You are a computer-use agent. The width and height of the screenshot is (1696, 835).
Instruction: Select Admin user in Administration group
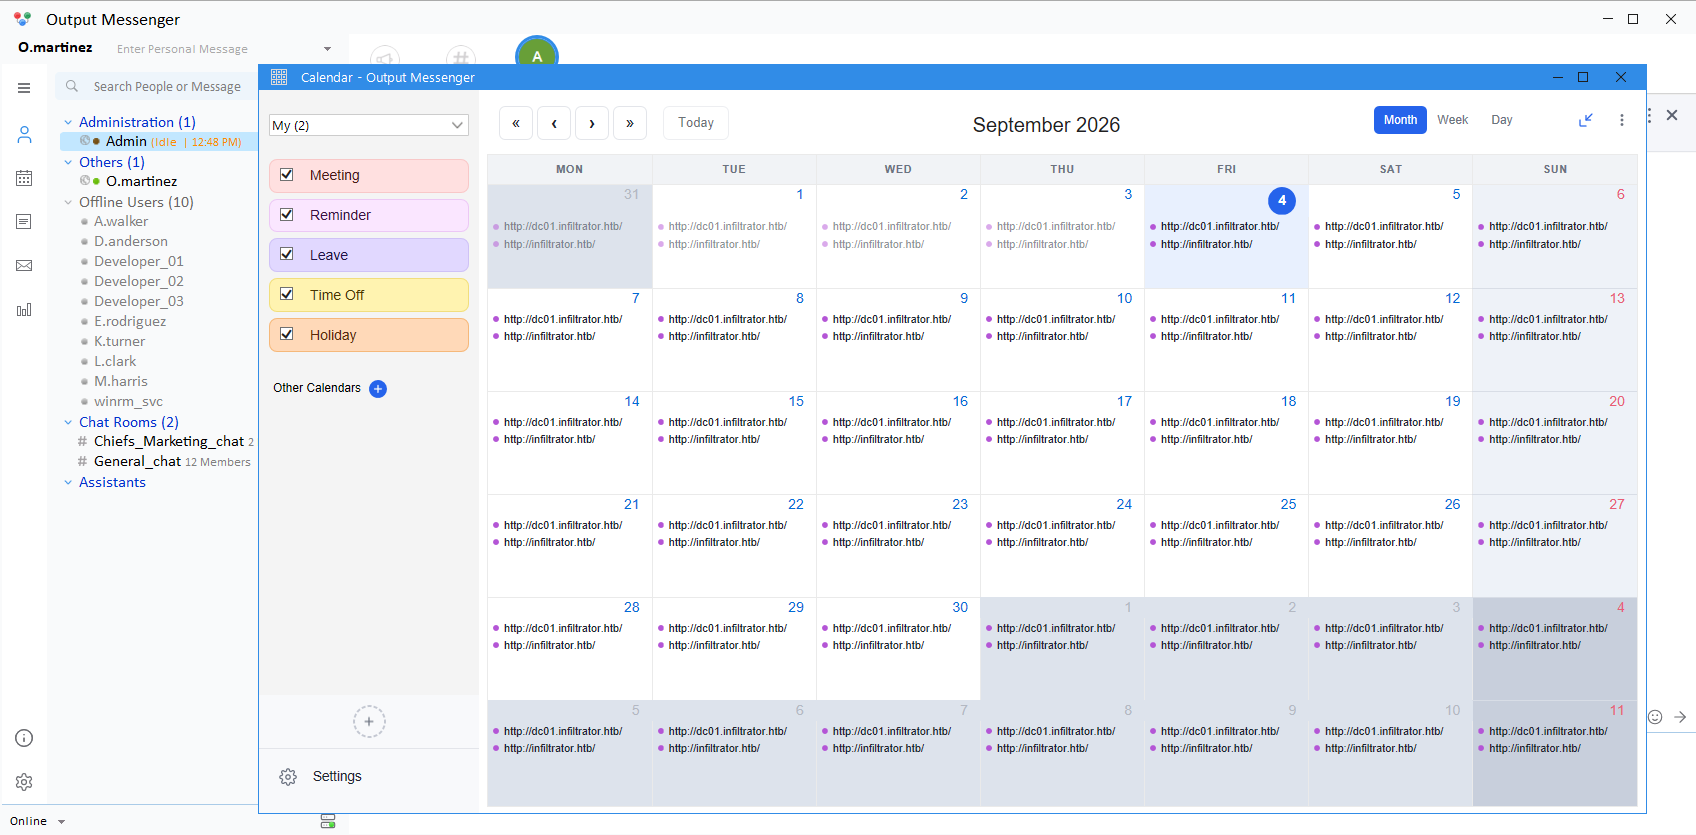pyautogui.click(x=159, y=142)
